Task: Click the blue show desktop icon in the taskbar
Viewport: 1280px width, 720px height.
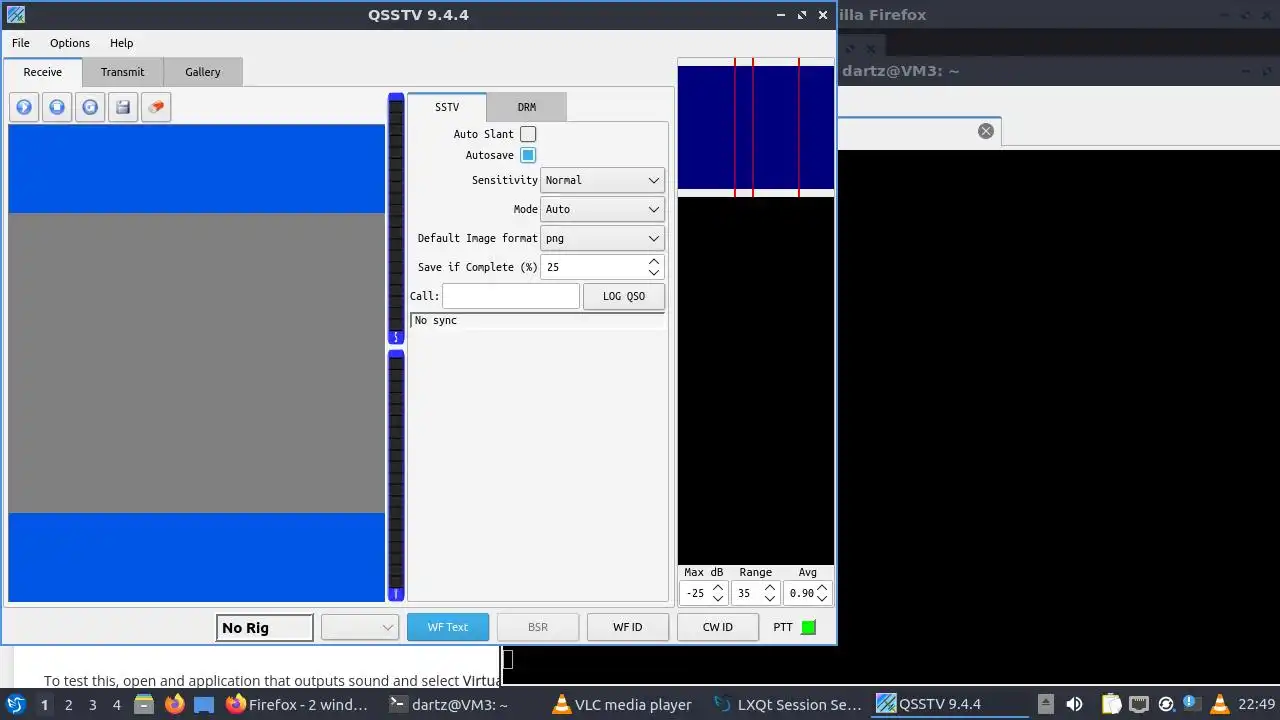Action: click(204, 704)
